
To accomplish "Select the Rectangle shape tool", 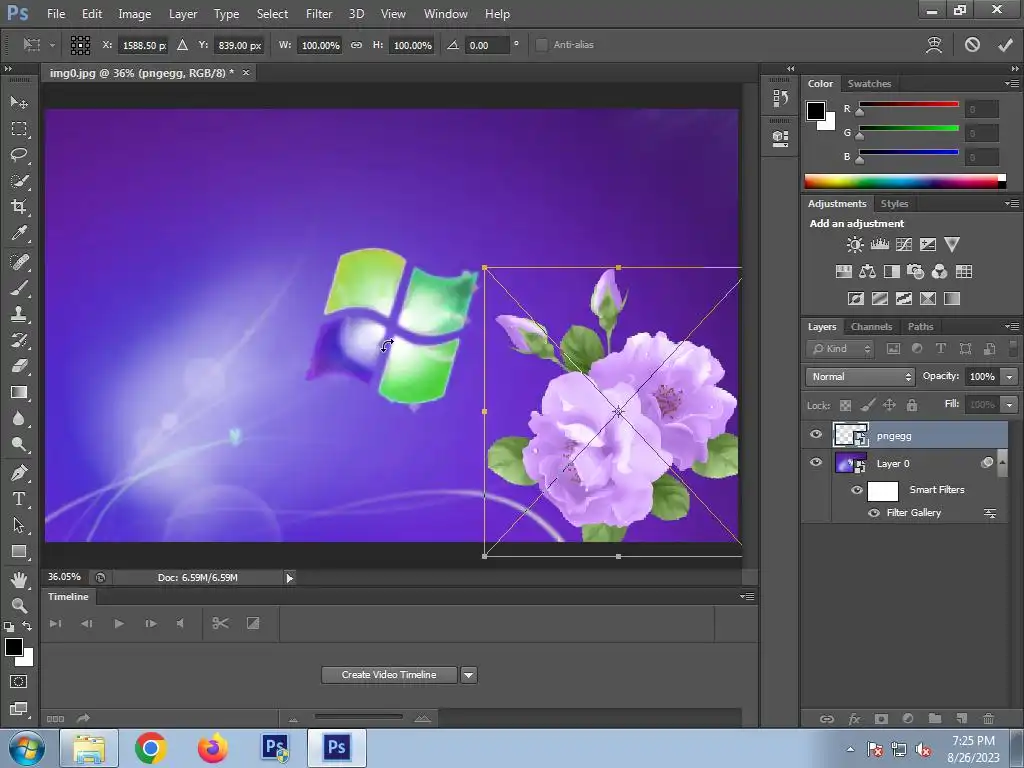I will pyautogui.click(x=19, y=552).
